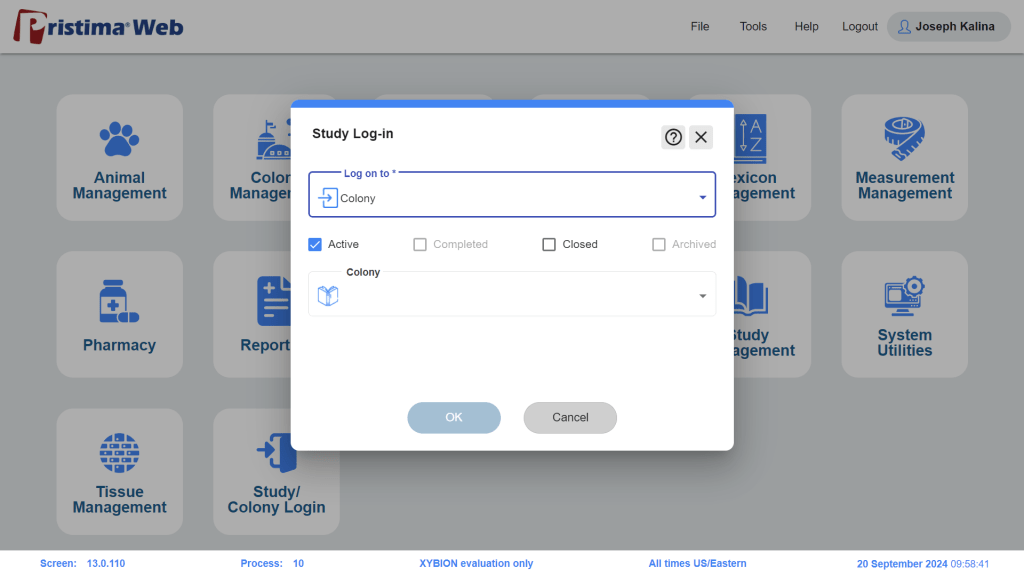Click the System Utilities label
Viewport: 1024px width, 576px height.
click(904, 343)
